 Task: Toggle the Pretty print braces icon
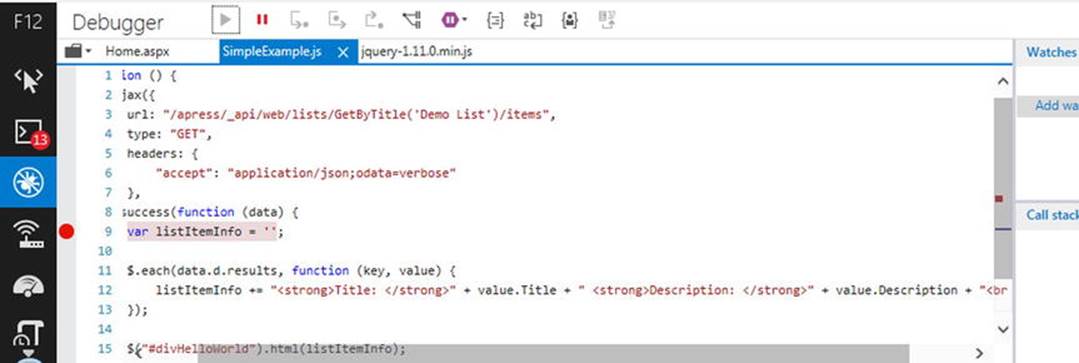[494, 20]
